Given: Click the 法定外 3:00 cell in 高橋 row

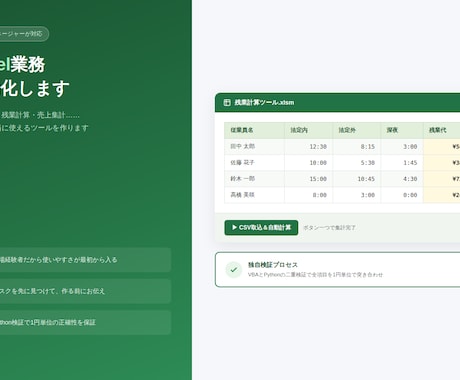Looking at the screenshot, I should coord(357,195).
